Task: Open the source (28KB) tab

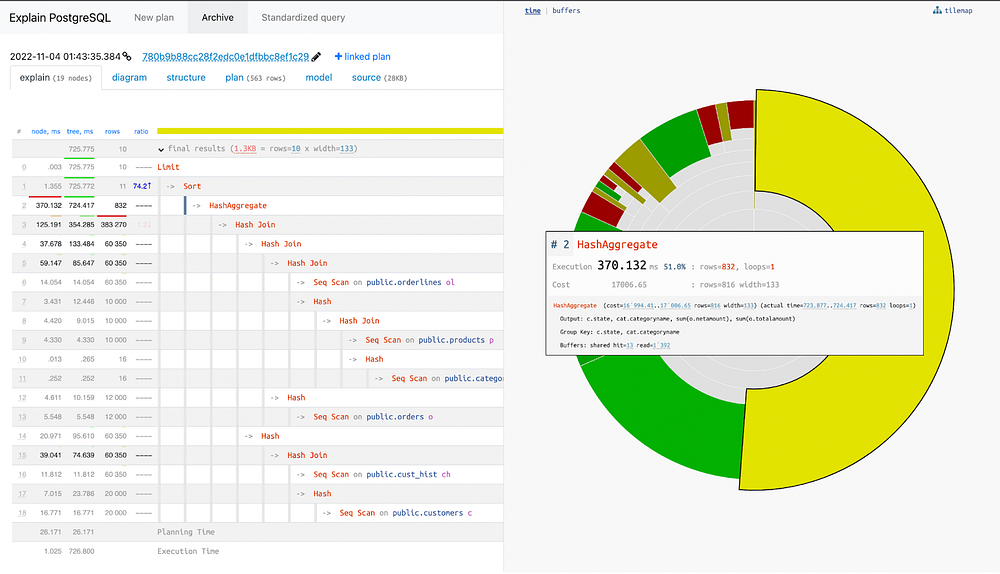Action: click(379, 78)
